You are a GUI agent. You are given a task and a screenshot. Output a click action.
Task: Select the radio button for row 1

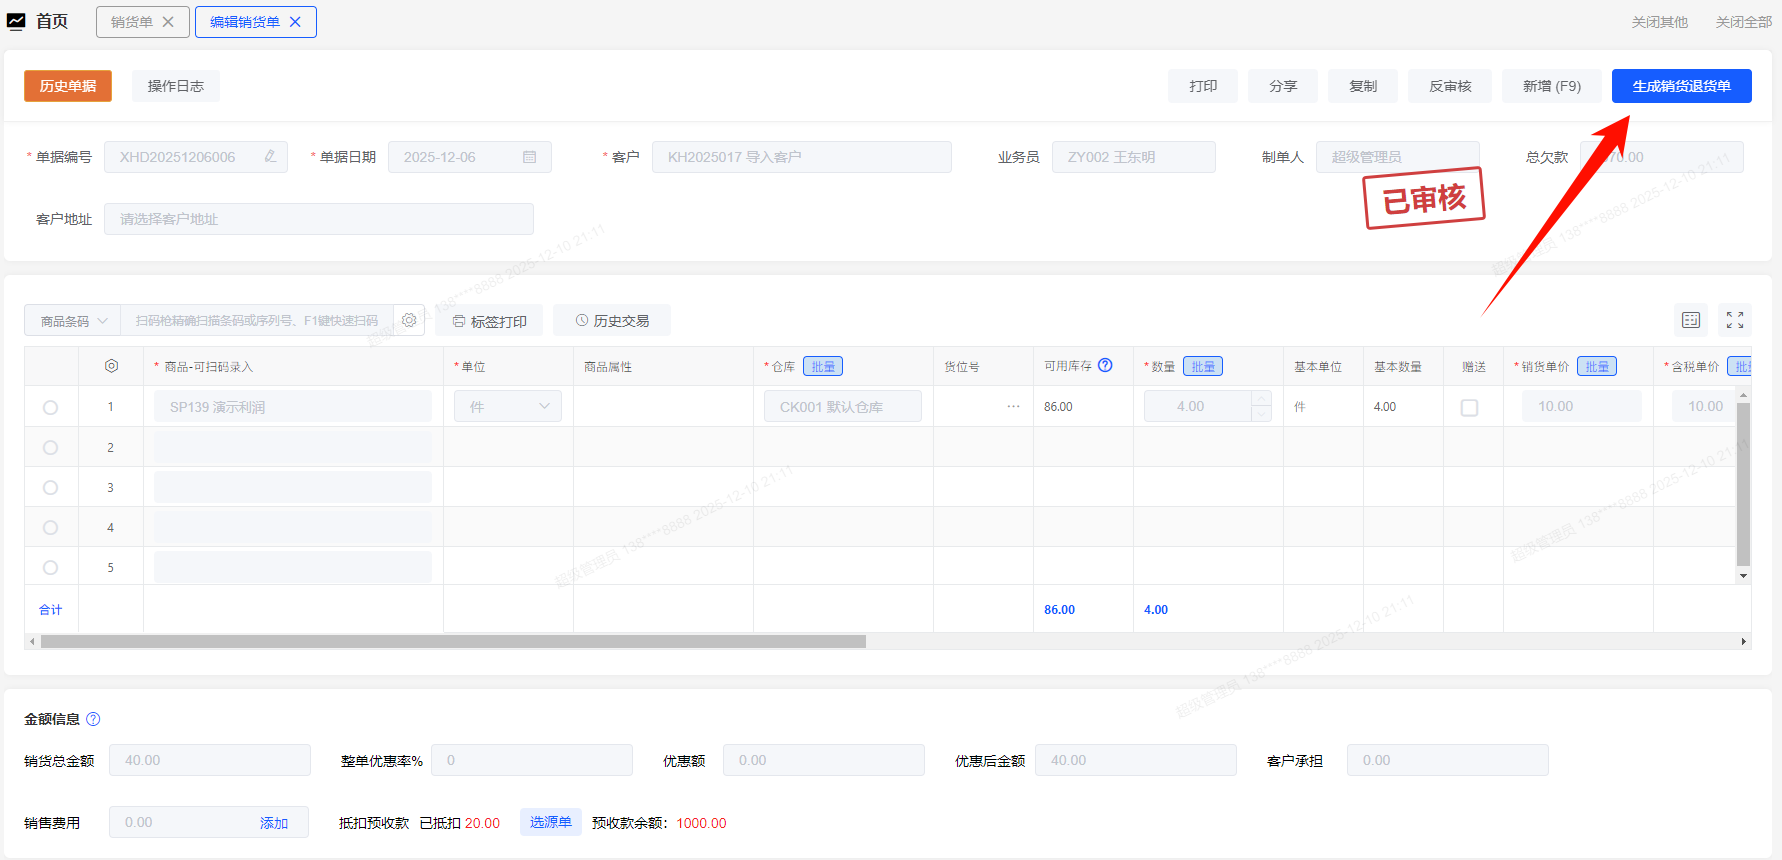point(51,407)
